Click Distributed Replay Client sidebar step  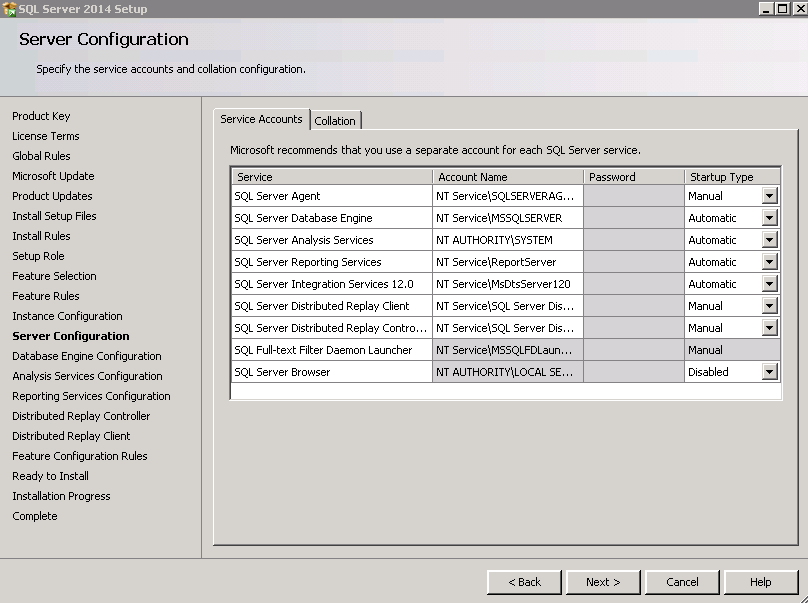pos(71,436)
